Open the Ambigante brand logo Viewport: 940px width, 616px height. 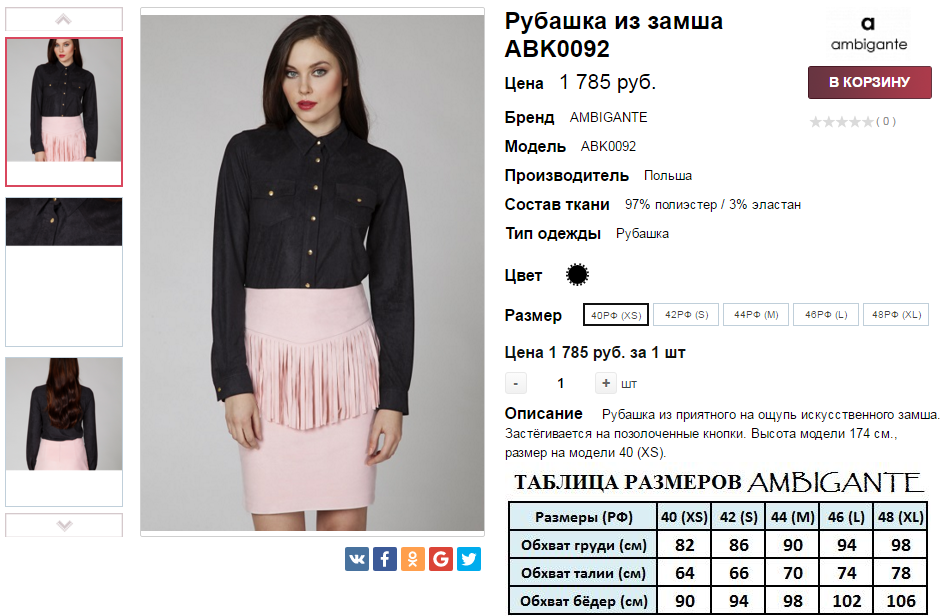(868, 34)
